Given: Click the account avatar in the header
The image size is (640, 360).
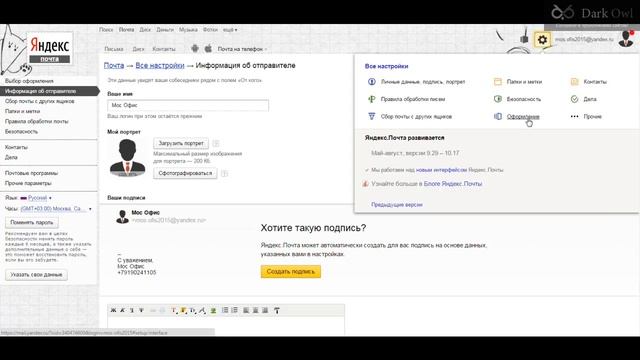Looking at the screenshot, I should tap(626, 39).
